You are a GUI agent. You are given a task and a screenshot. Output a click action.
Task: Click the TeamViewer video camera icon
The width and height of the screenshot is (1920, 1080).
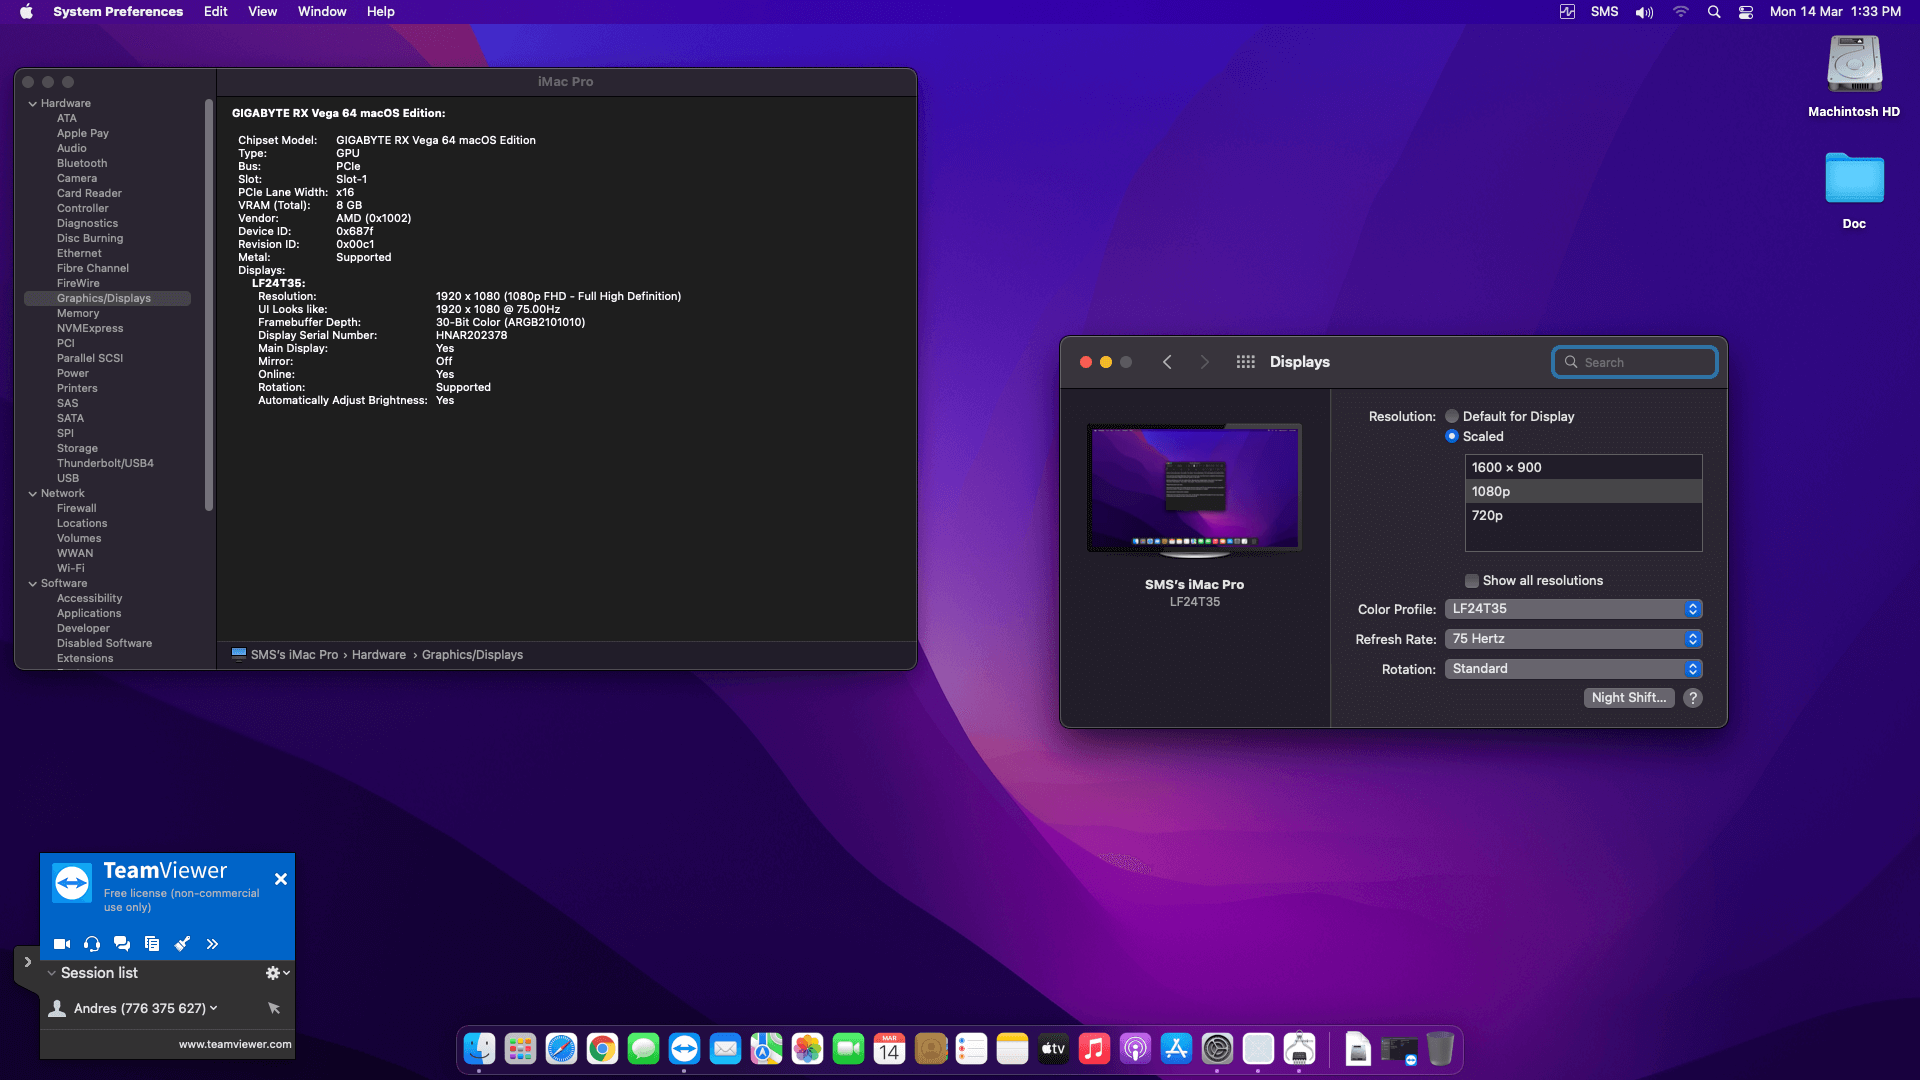(x=61, y=944)
